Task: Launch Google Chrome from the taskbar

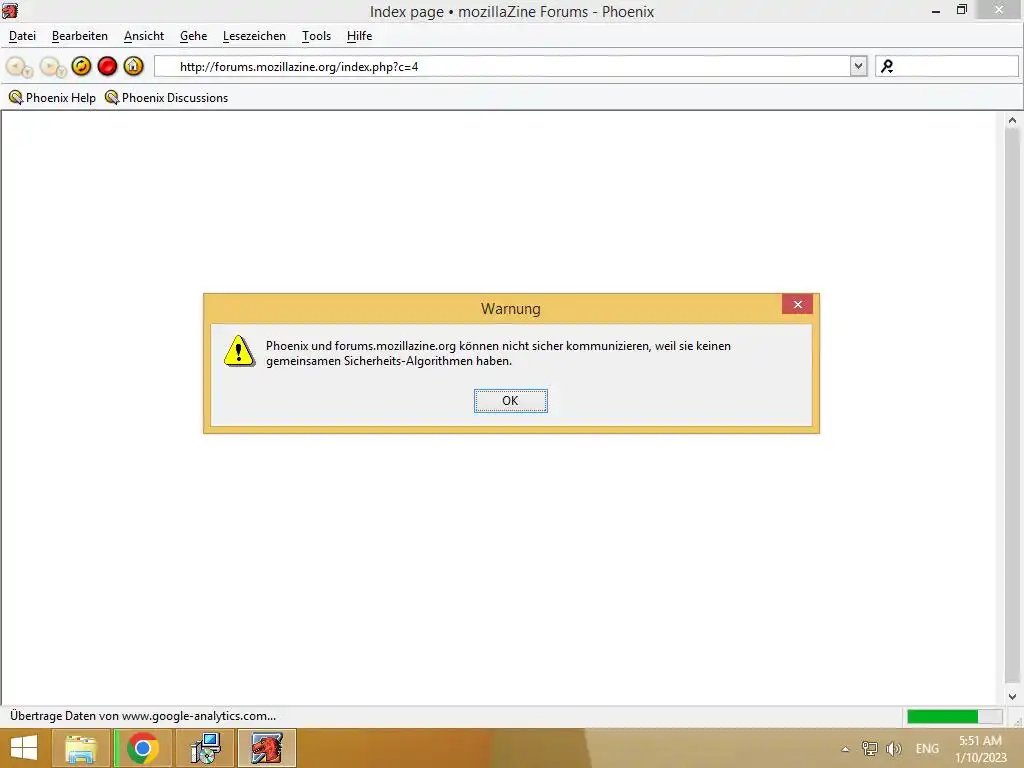Action: click(143, 748)
